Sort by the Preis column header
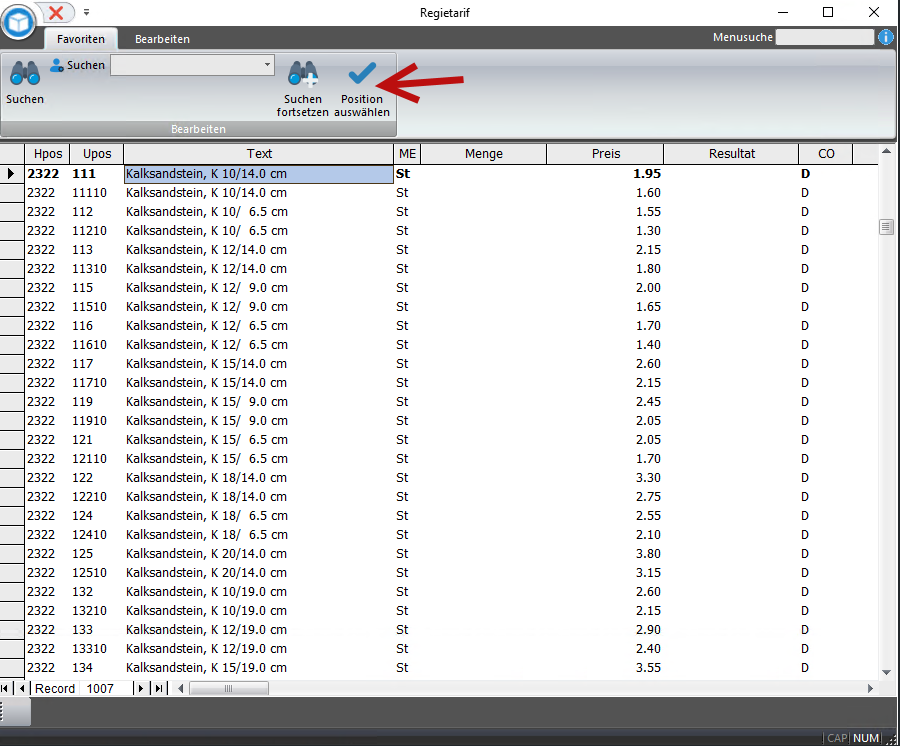The height and width of the screenshot is (746, 900). pyautogui.click(x=605, y=154)
